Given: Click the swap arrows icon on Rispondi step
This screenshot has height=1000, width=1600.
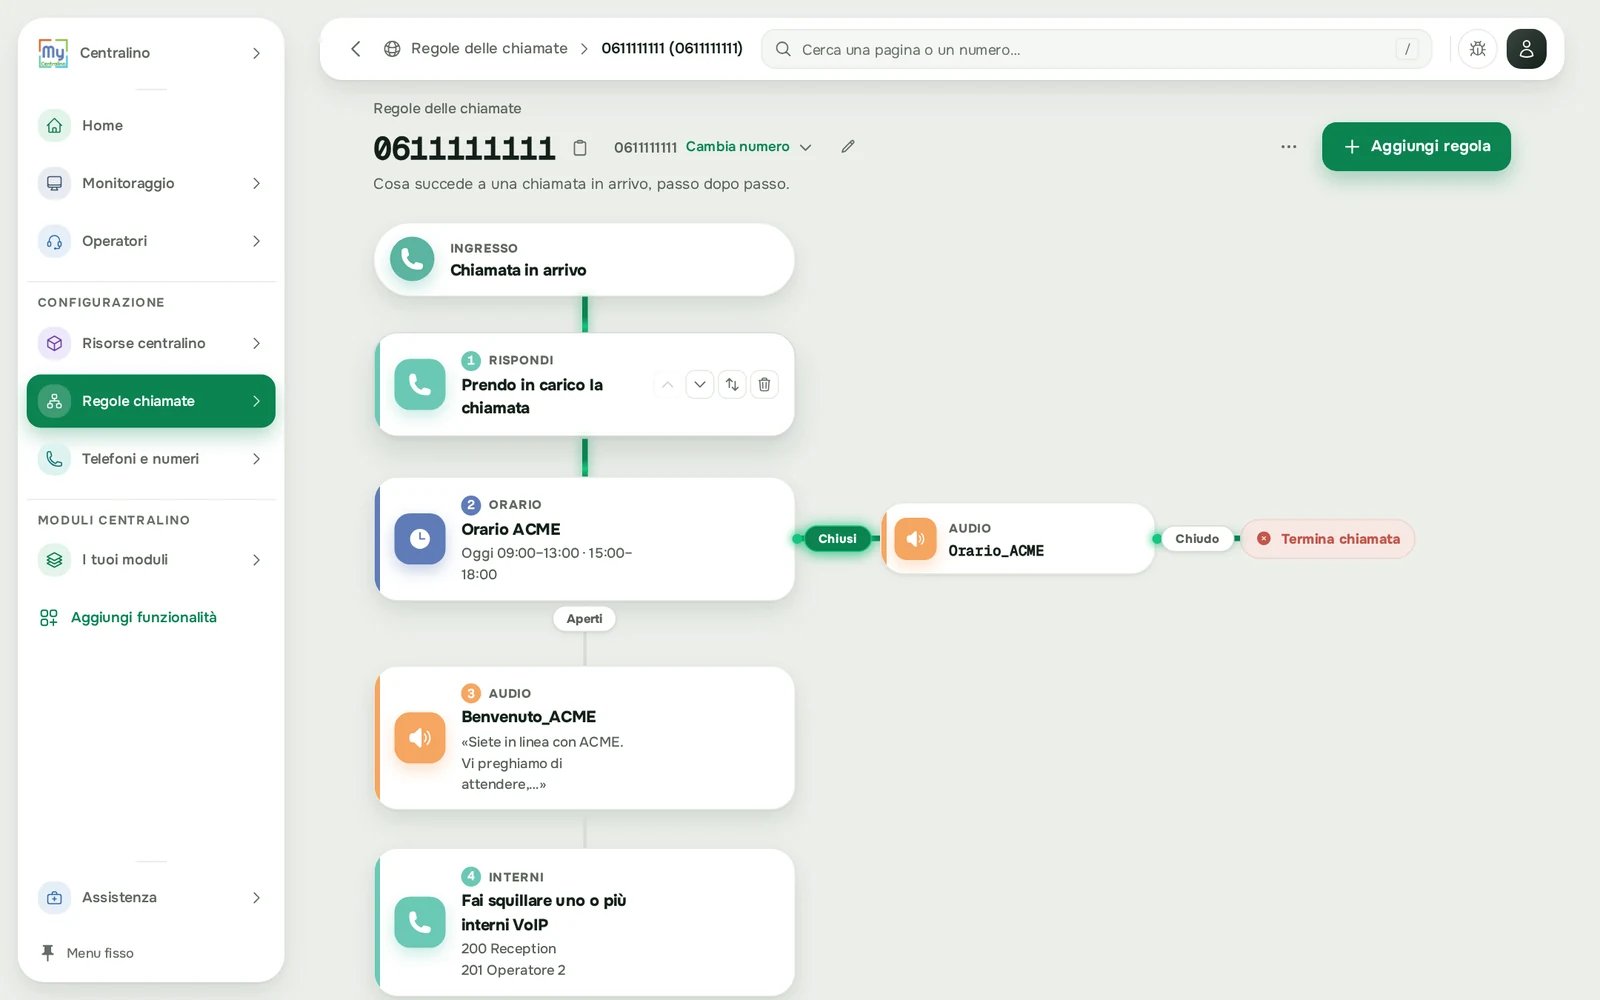Looking at the screenshot, I should point(732,385).
